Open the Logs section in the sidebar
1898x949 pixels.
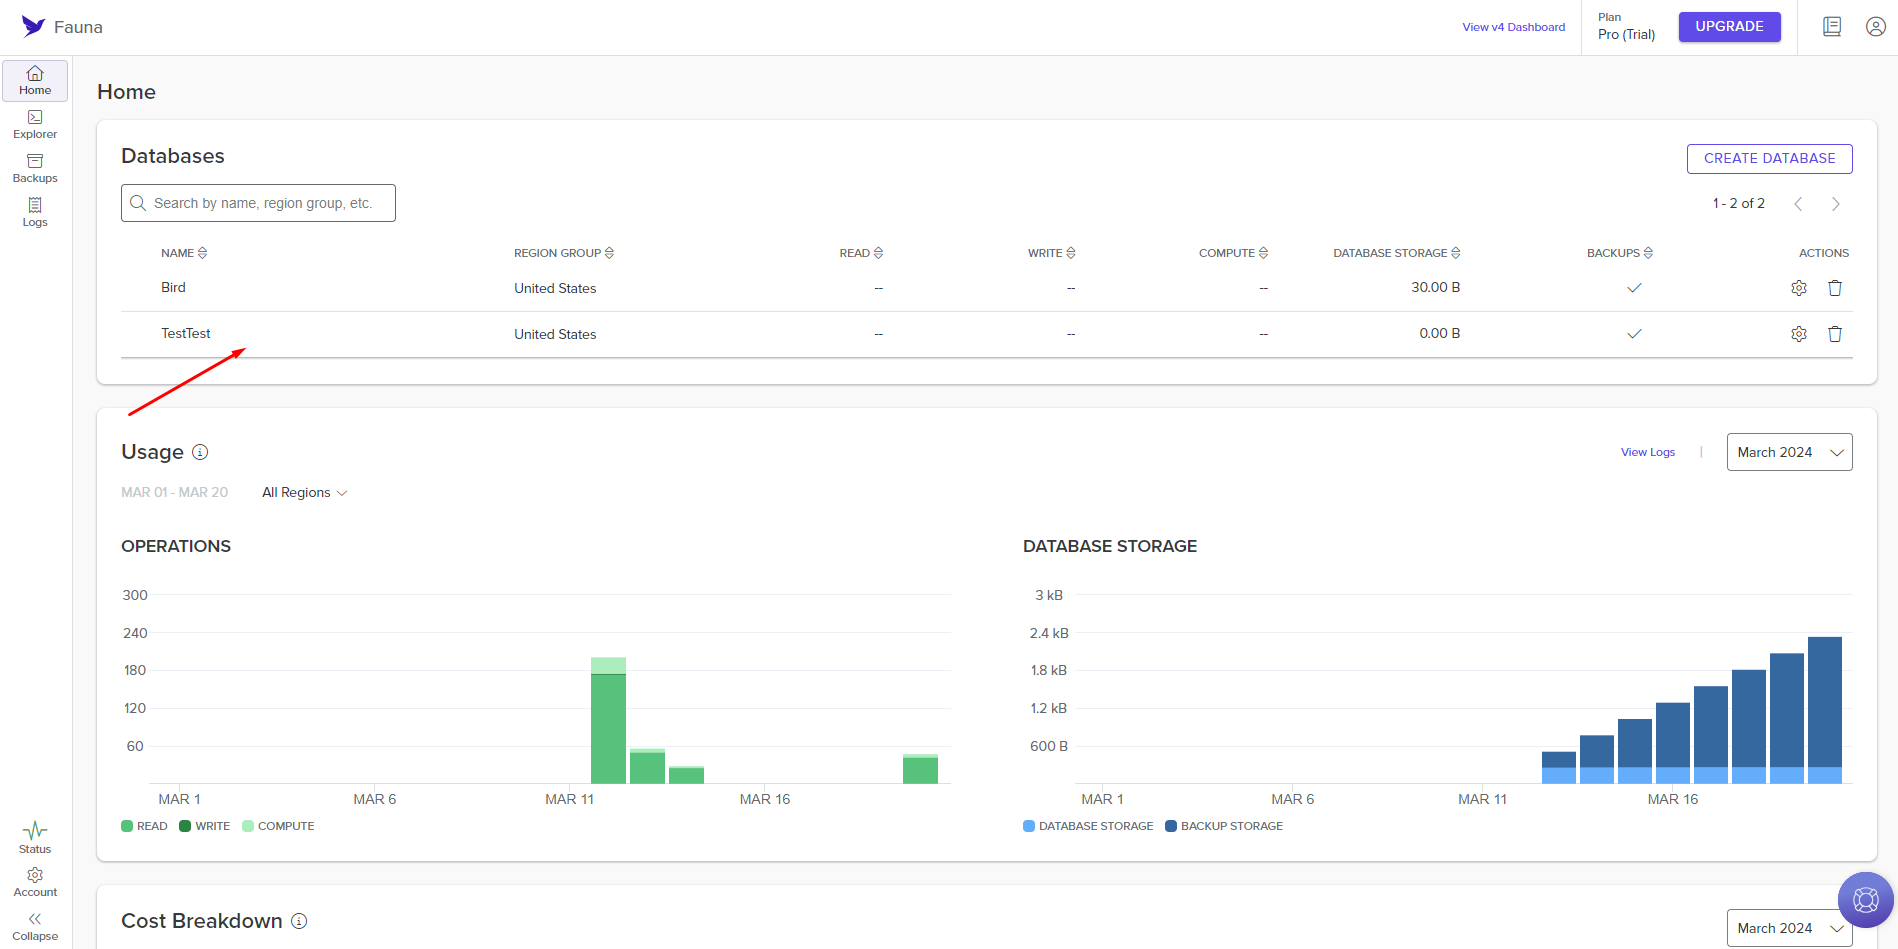pyautogui.click(x=34, y=211)
